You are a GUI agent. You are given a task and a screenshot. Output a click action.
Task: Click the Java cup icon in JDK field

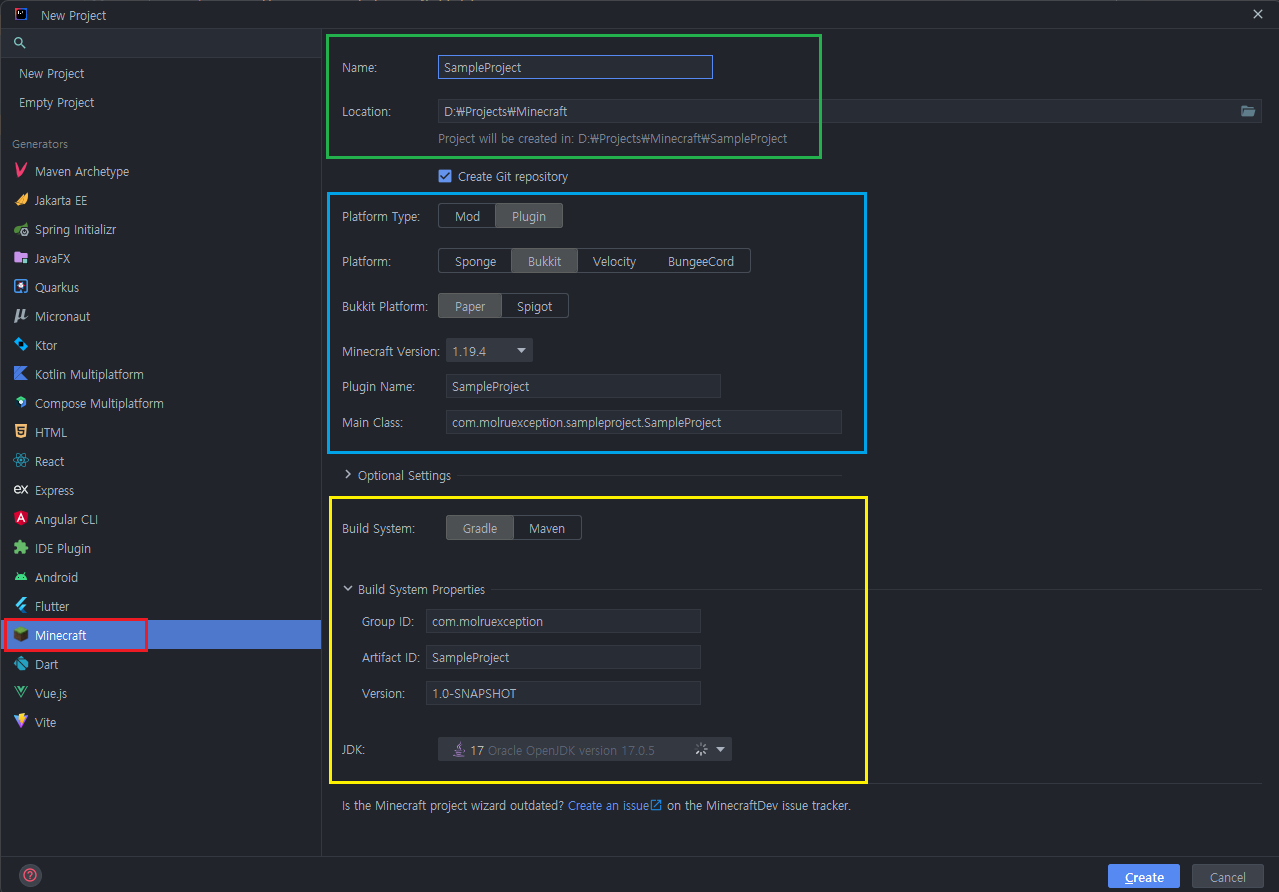point(458,750)
